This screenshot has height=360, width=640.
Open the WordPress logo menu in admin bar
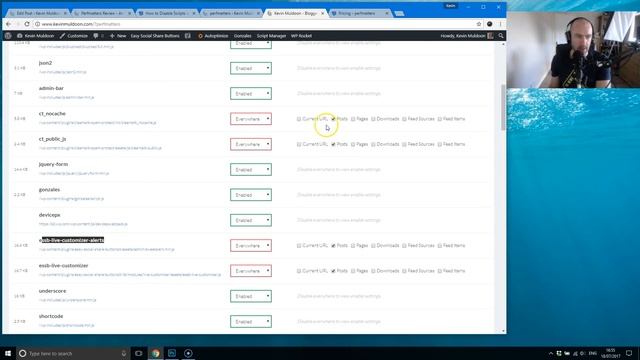[x=8, y=36]
